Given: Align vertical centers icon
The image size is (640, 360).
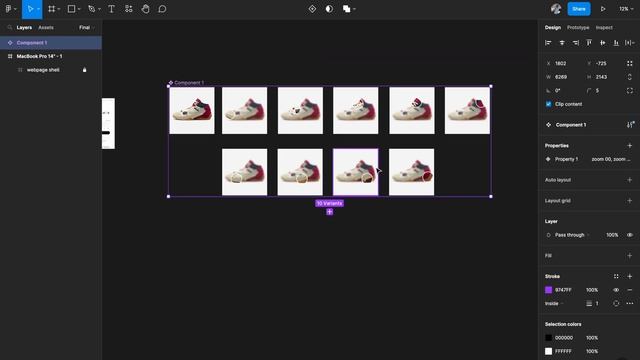Looking at the screenshot, I should coord(602,43).
